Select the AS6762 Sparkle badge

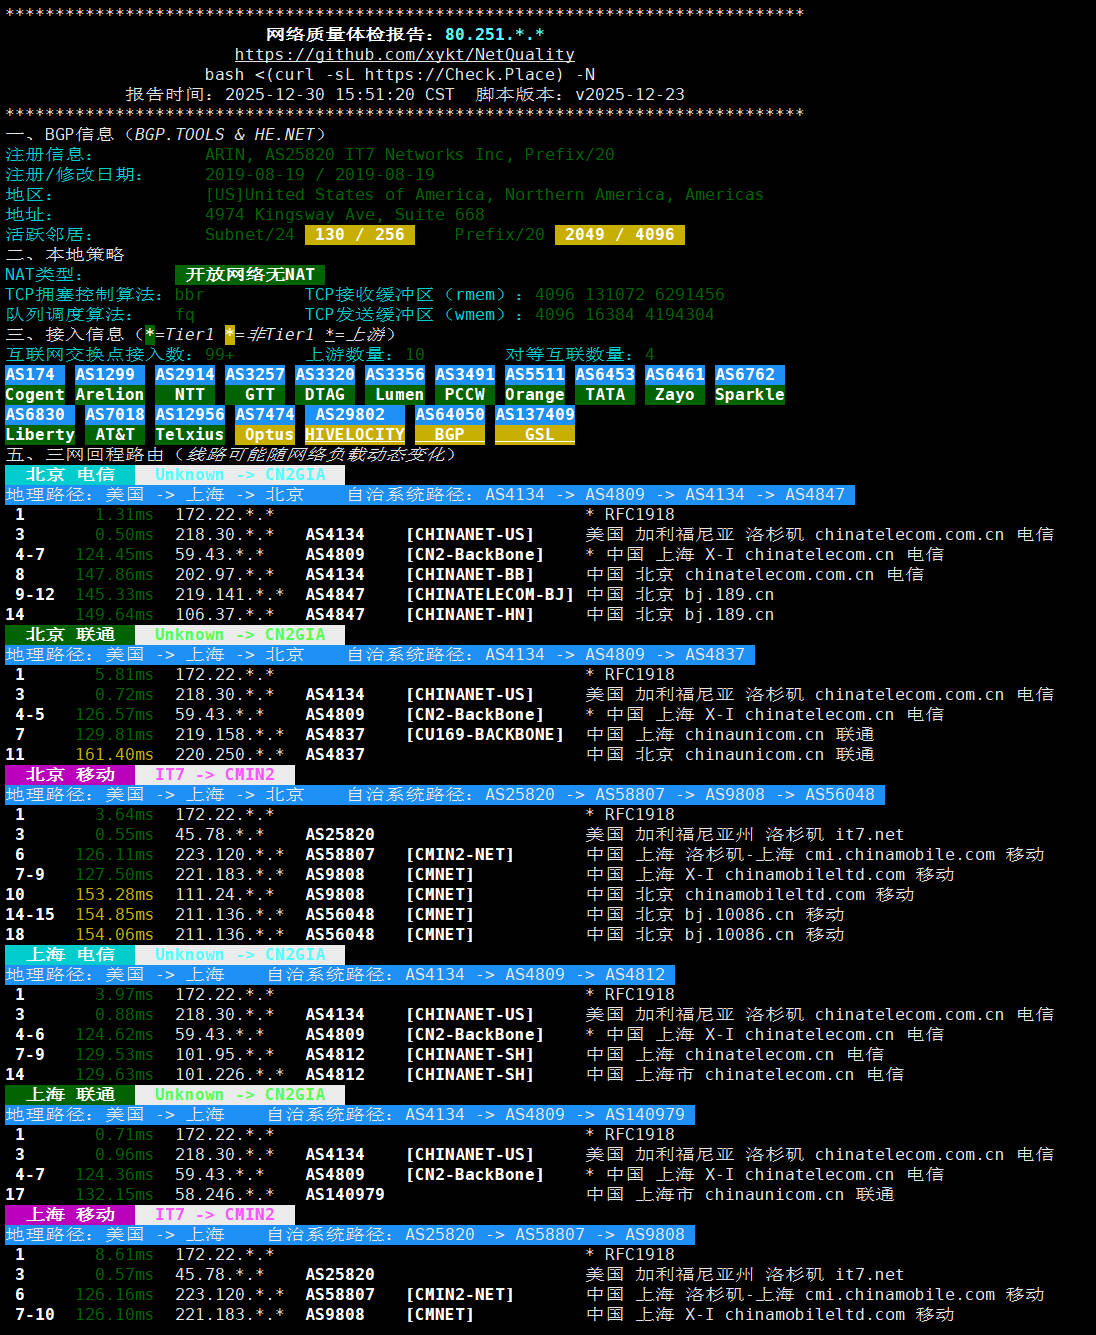[749, 384]
